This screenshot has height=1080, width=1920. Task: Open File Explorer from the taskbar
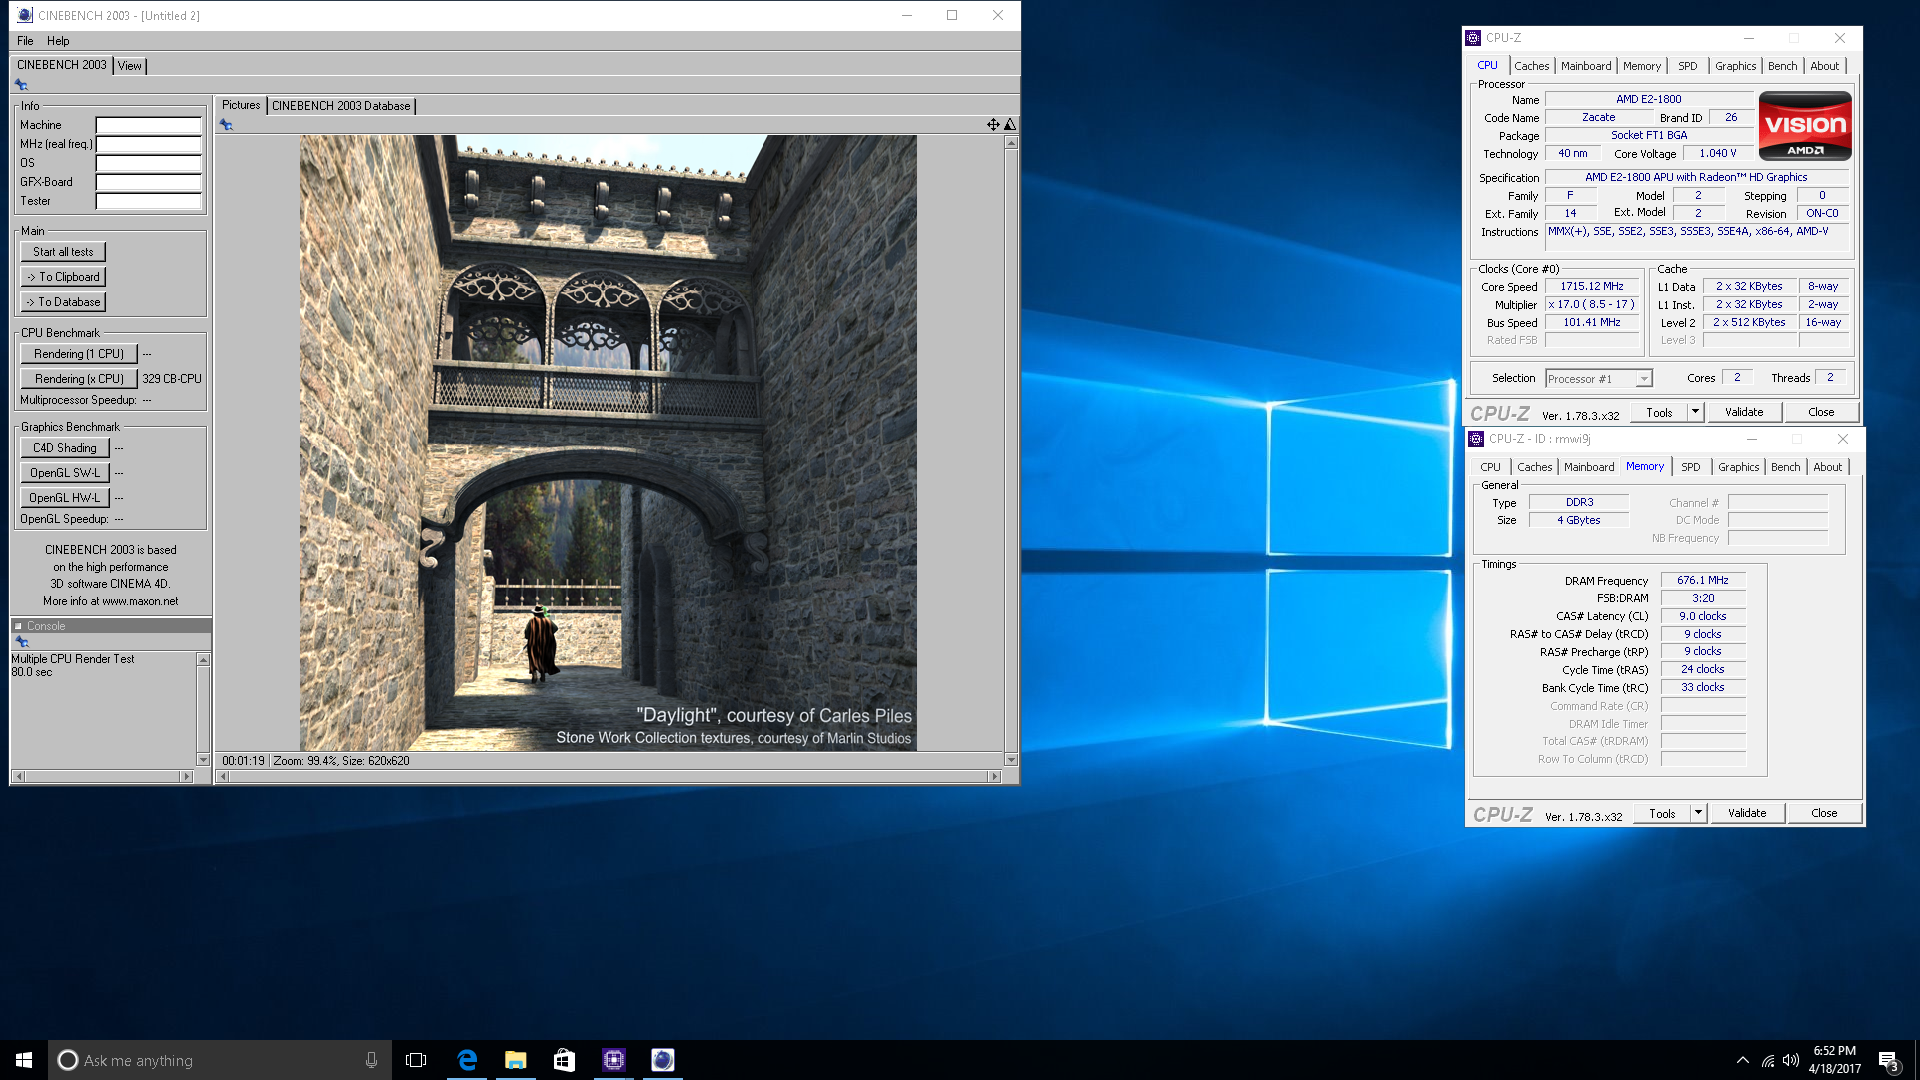(x=516, y=1060)
